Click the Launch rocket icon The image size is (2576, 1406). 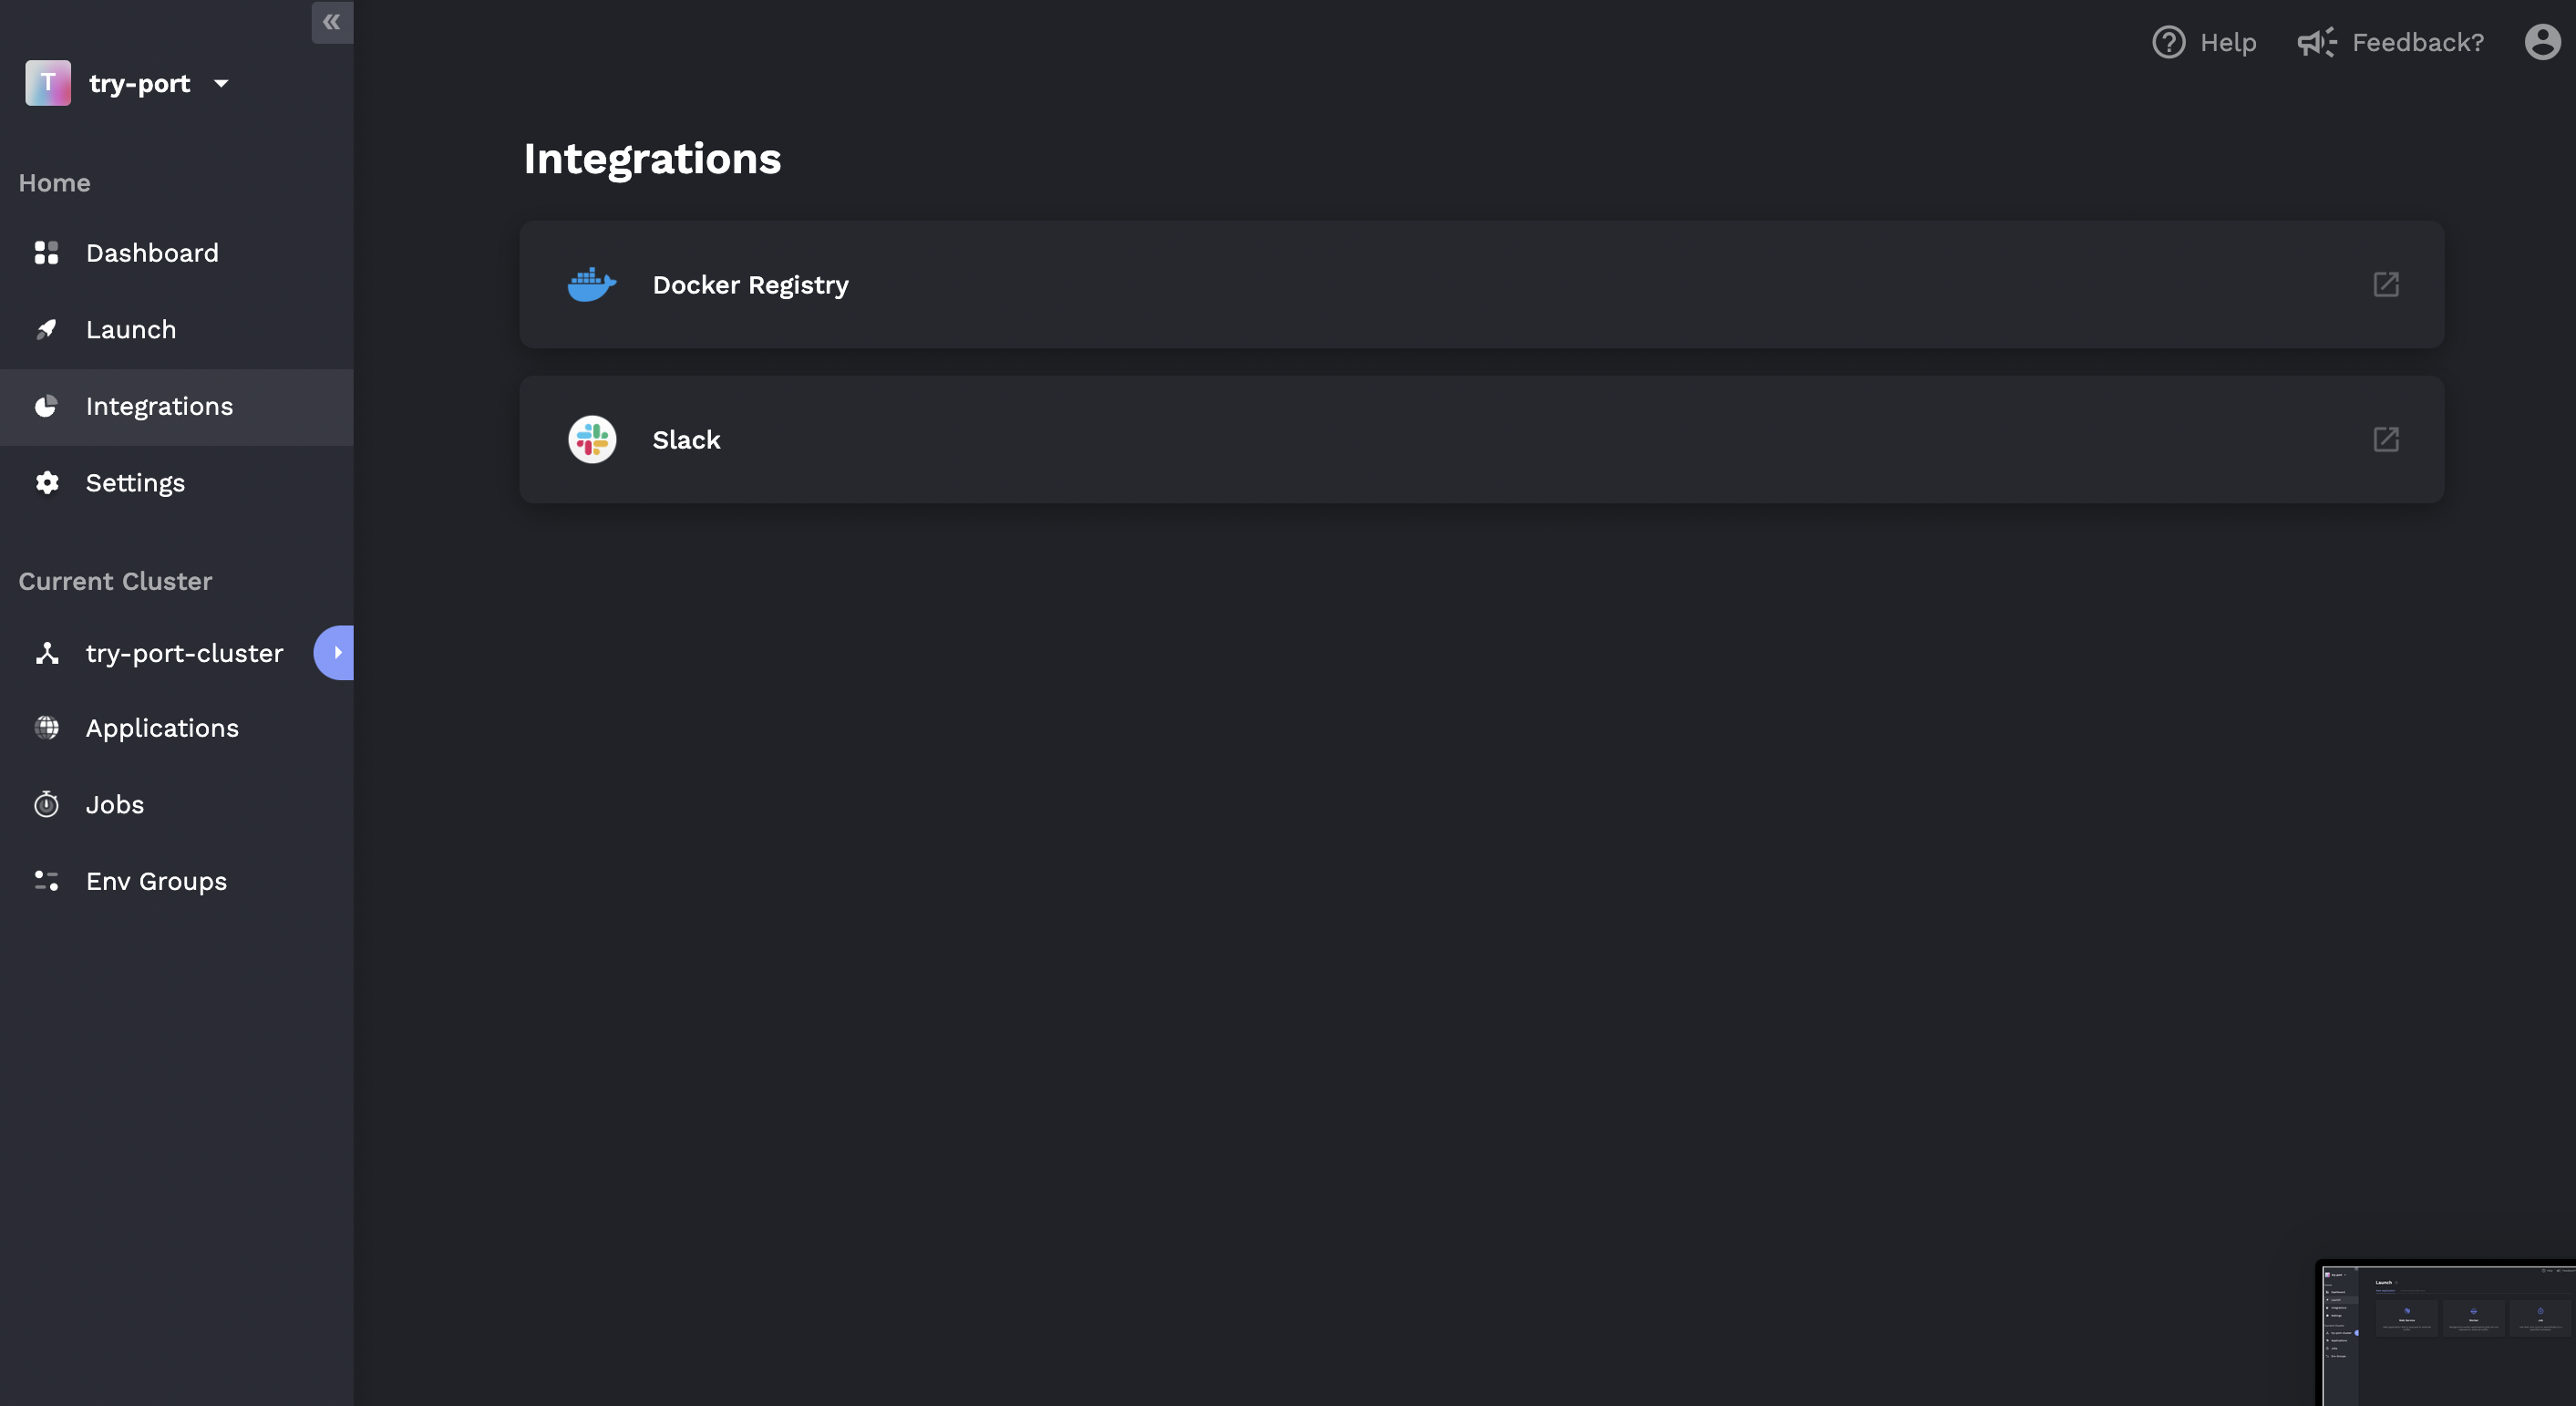point(46,330)
